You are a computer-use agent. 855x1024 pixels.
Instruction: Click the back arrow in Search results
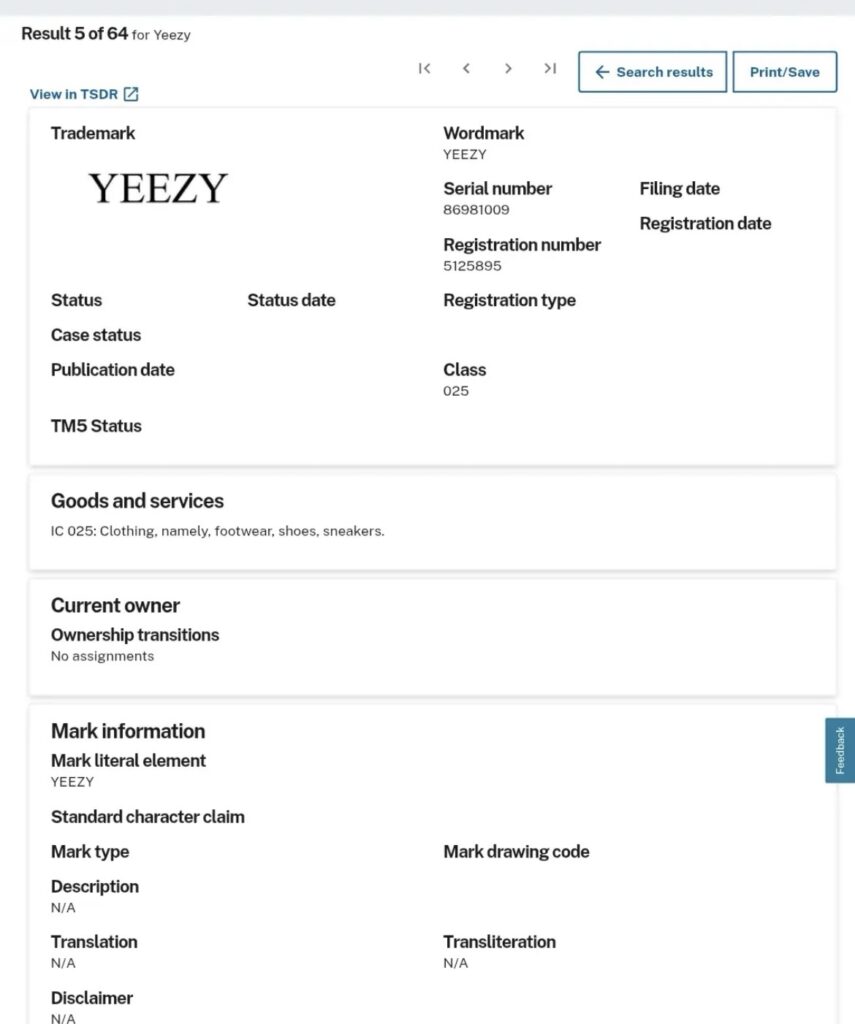(602, 72)
